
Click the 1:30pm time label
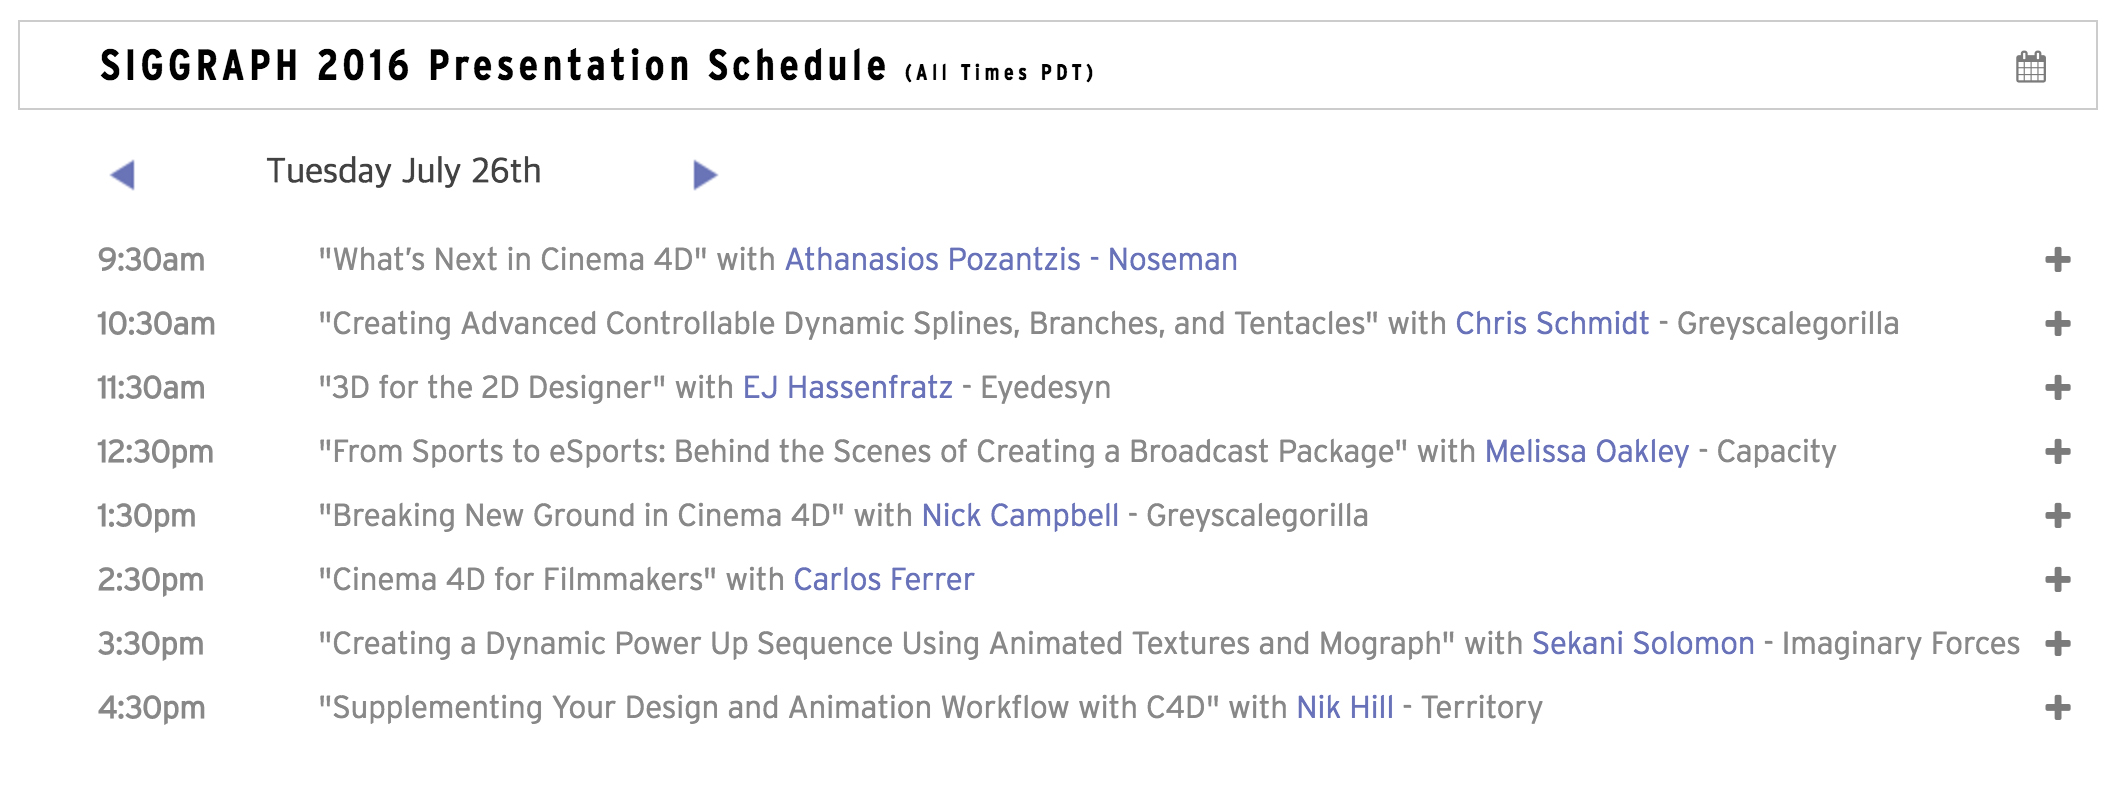(146, 516)
